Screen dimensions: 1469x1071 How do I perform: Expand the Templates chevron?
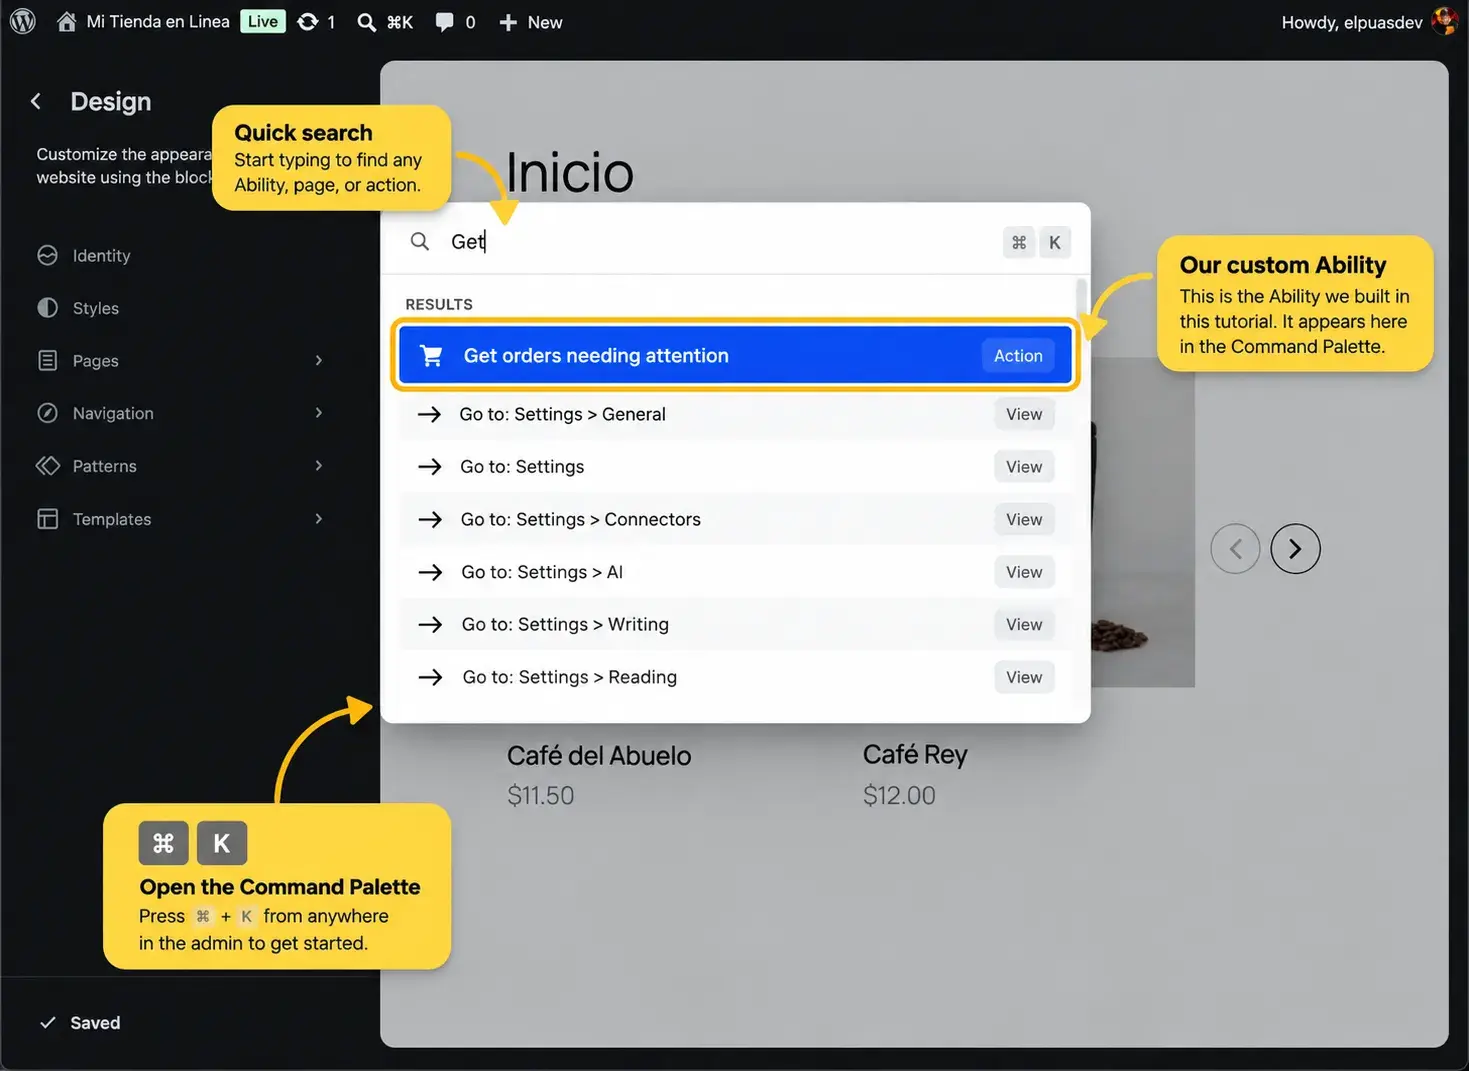[319, 518]
